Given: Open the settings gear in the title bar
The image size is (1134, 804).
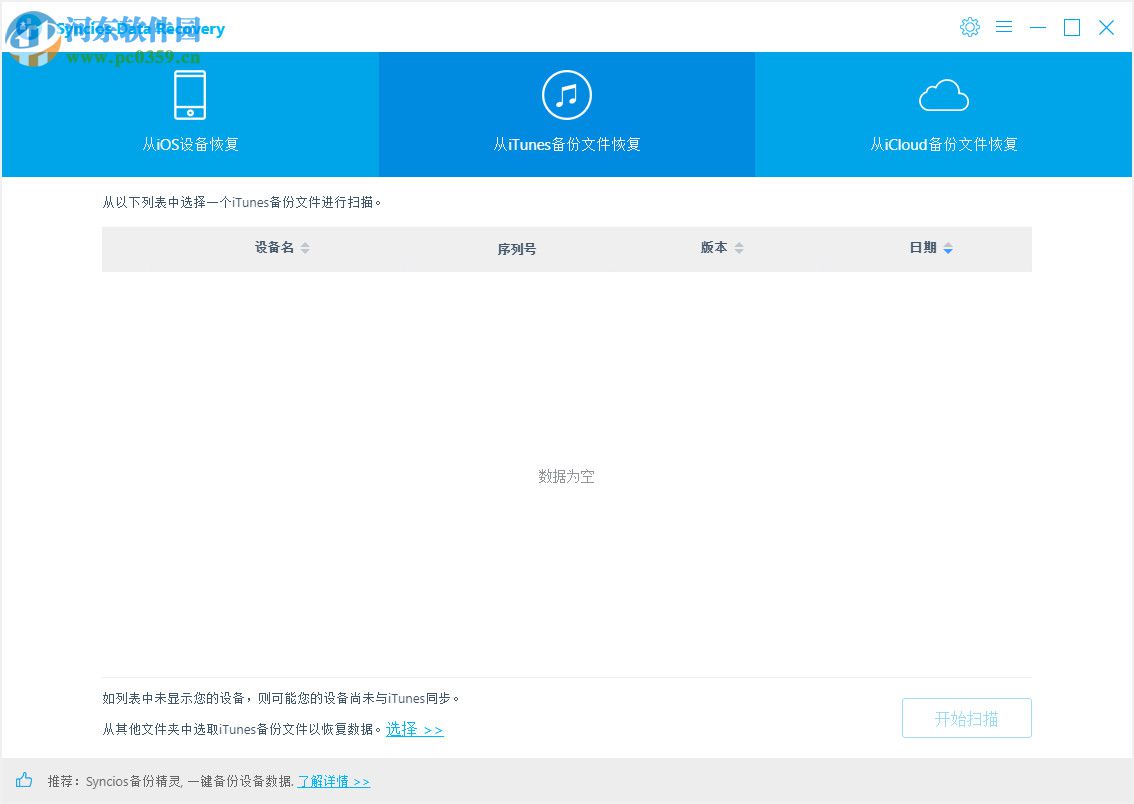Looking at the screenshot, I should coord(970,27).
